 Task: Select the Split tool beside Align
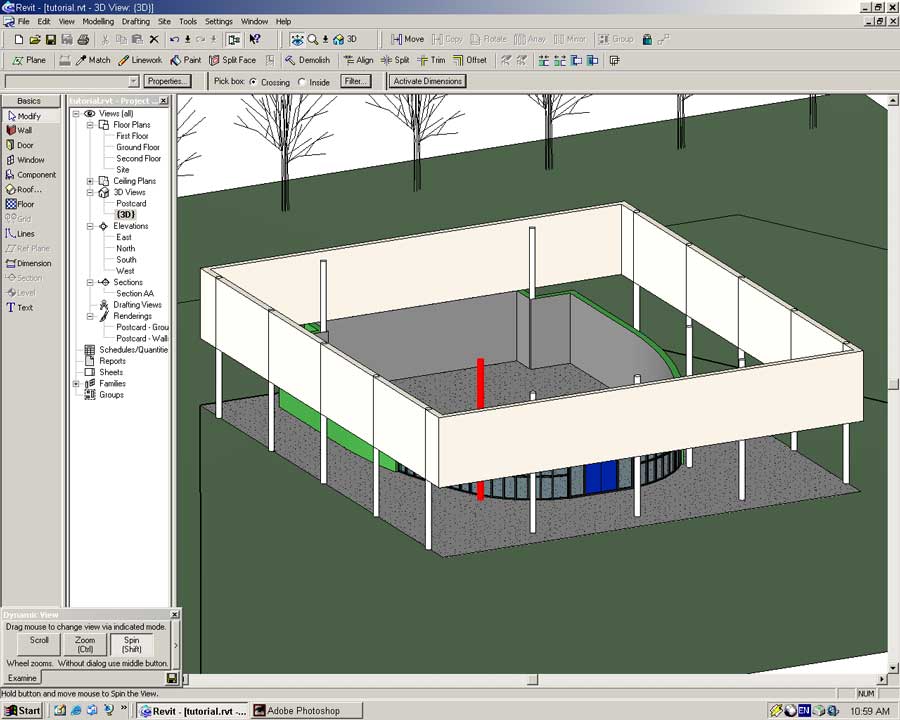tap(395, 60)
